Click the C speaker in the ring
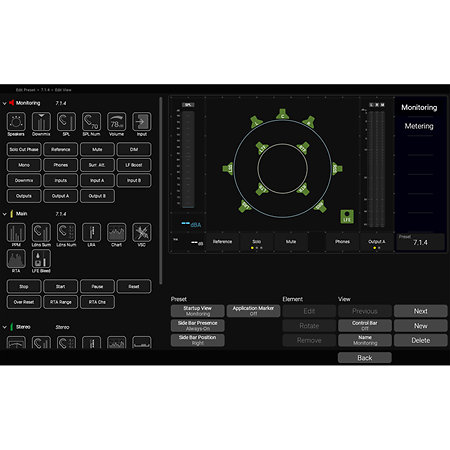The image size is (450, 450). [282, 114]
